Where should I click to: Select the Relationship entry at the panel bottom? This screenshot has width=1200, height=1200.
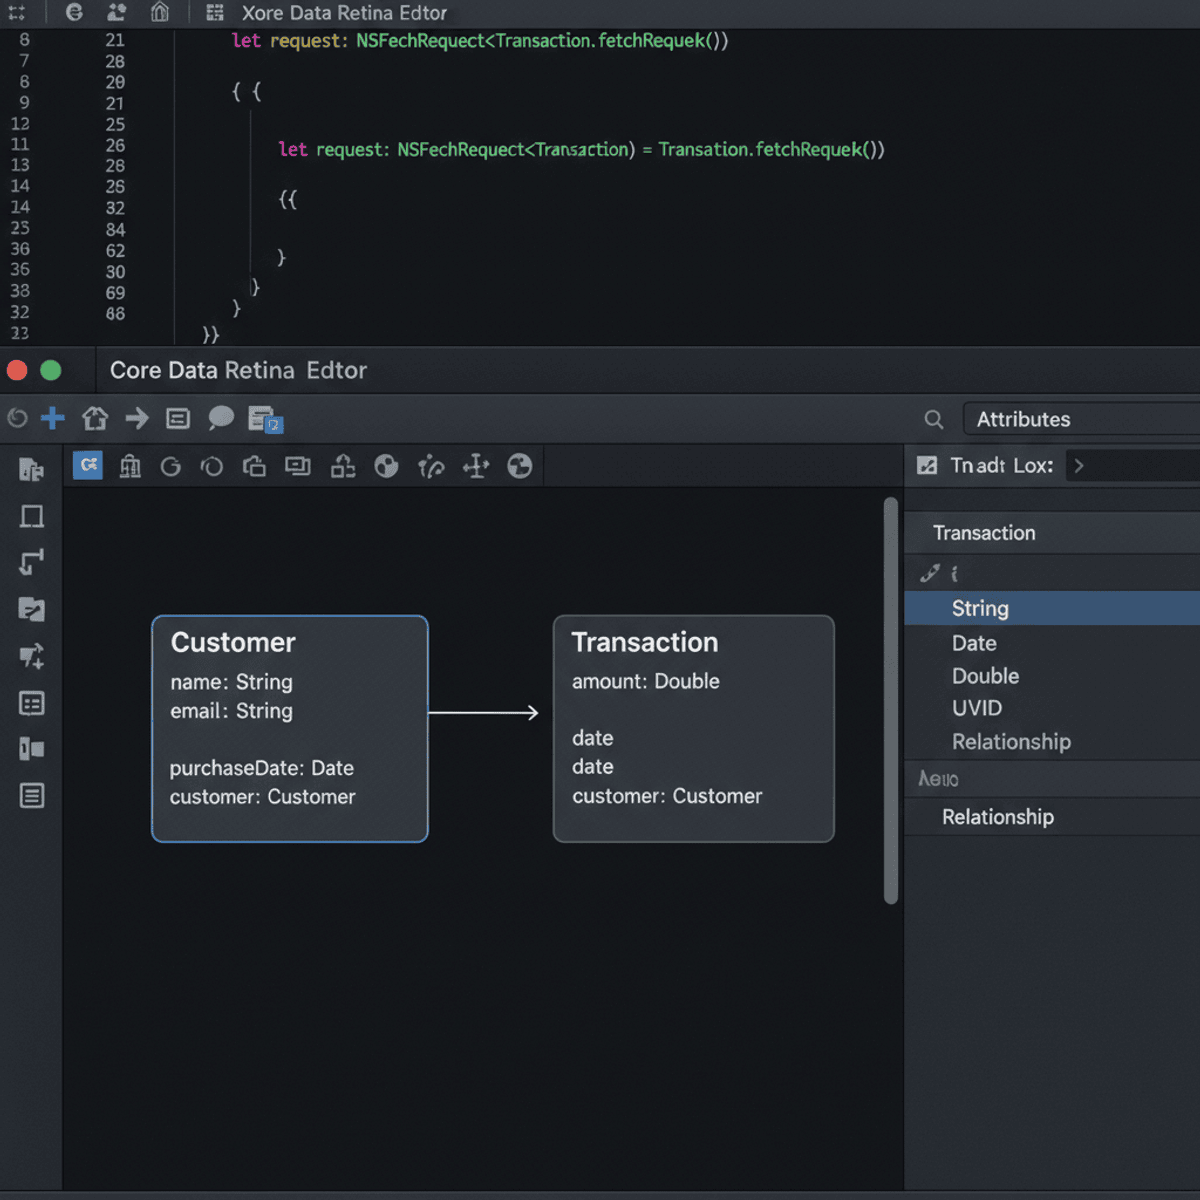click(997, 816)
